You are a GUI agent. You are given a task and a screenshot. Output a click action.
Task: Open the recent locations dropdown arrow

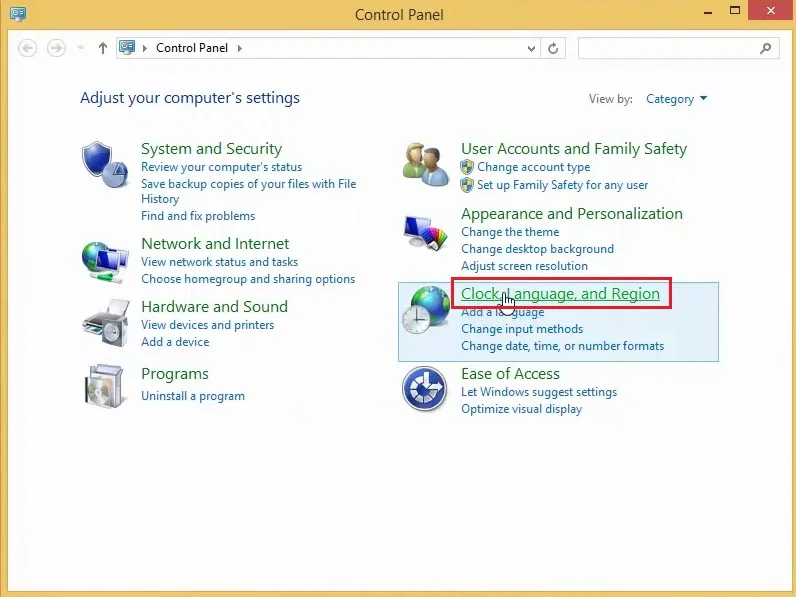(x=80, y=48)
